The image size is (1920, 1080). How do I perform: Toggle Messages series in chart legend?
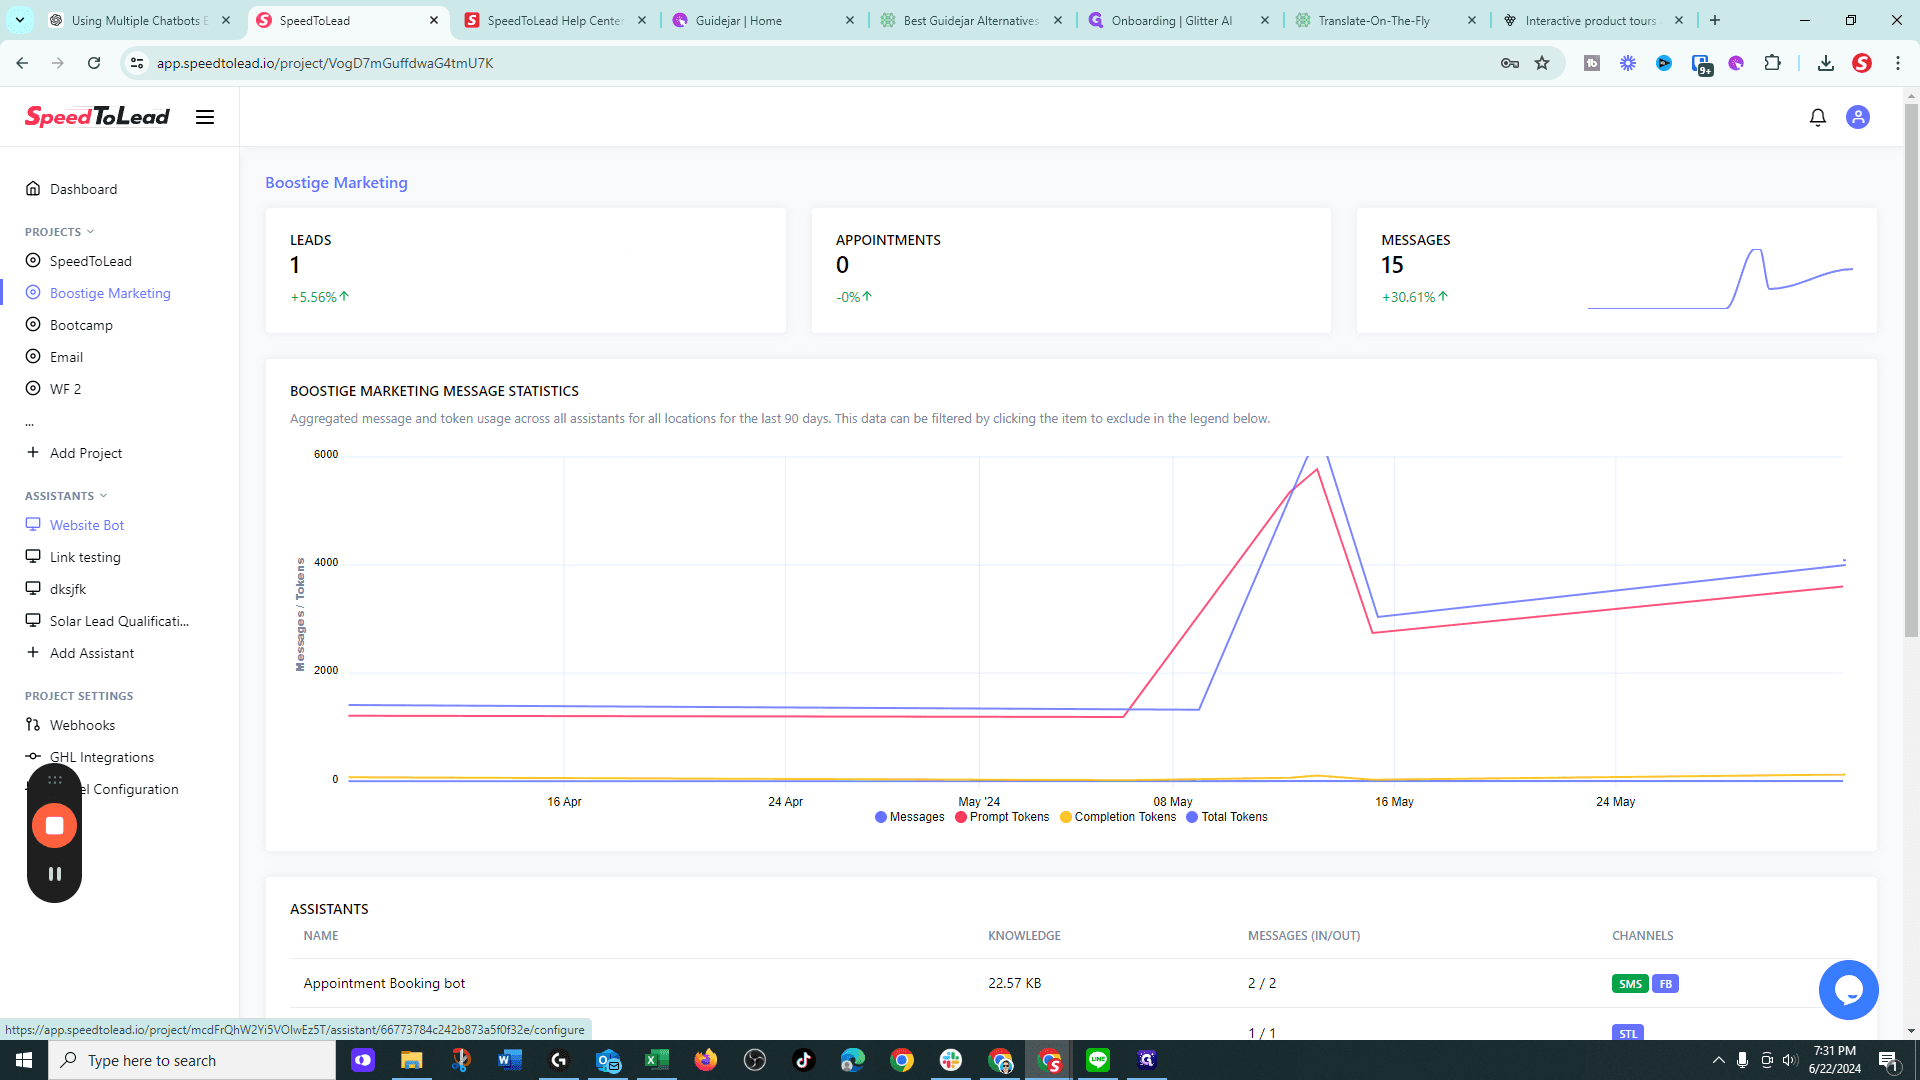[x=909, y=817]
